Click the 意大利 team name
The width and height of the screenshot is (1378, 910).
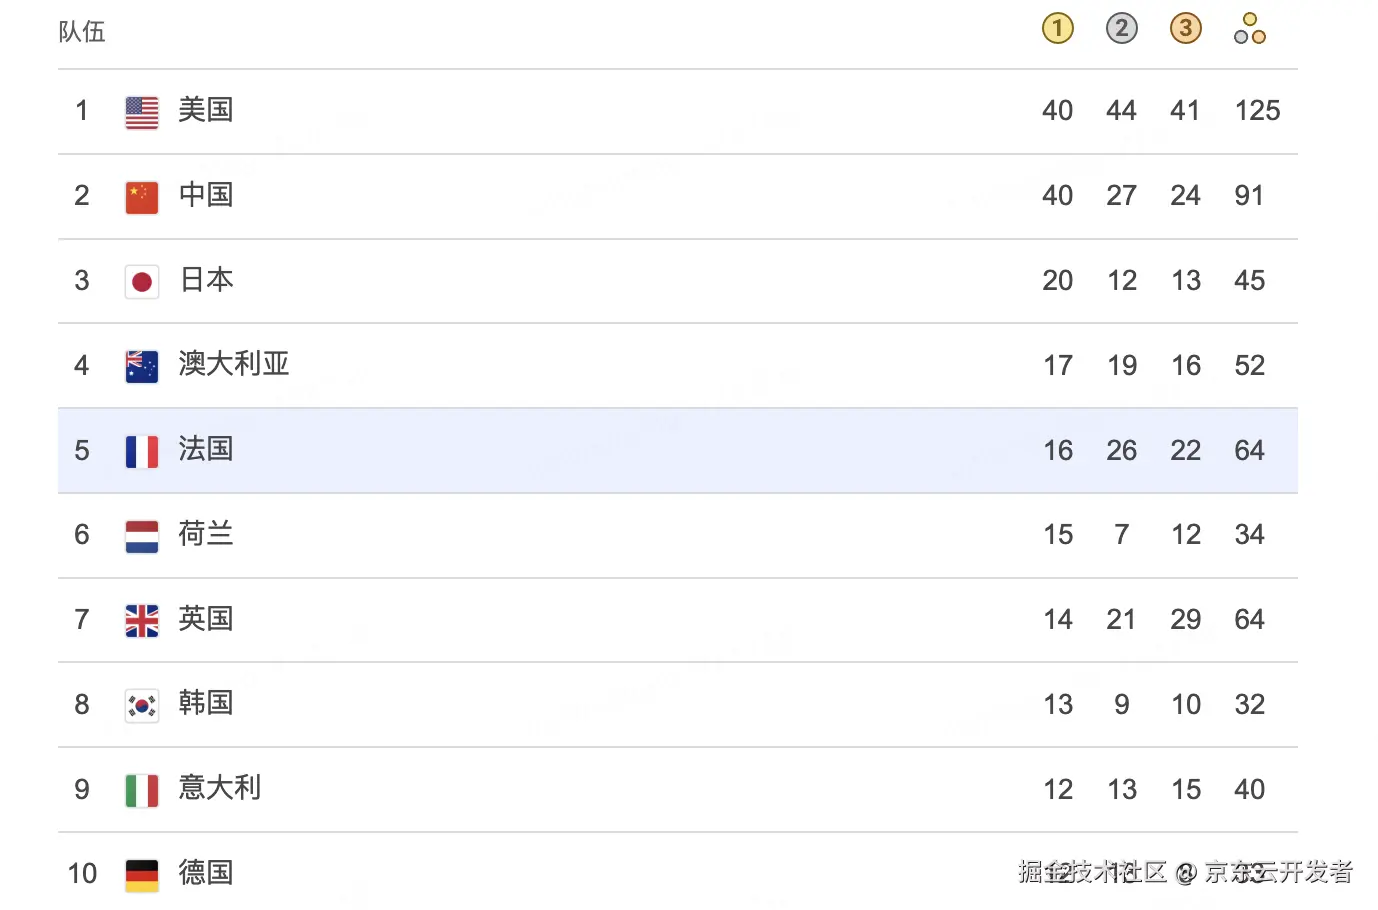(x=220, y=788)
